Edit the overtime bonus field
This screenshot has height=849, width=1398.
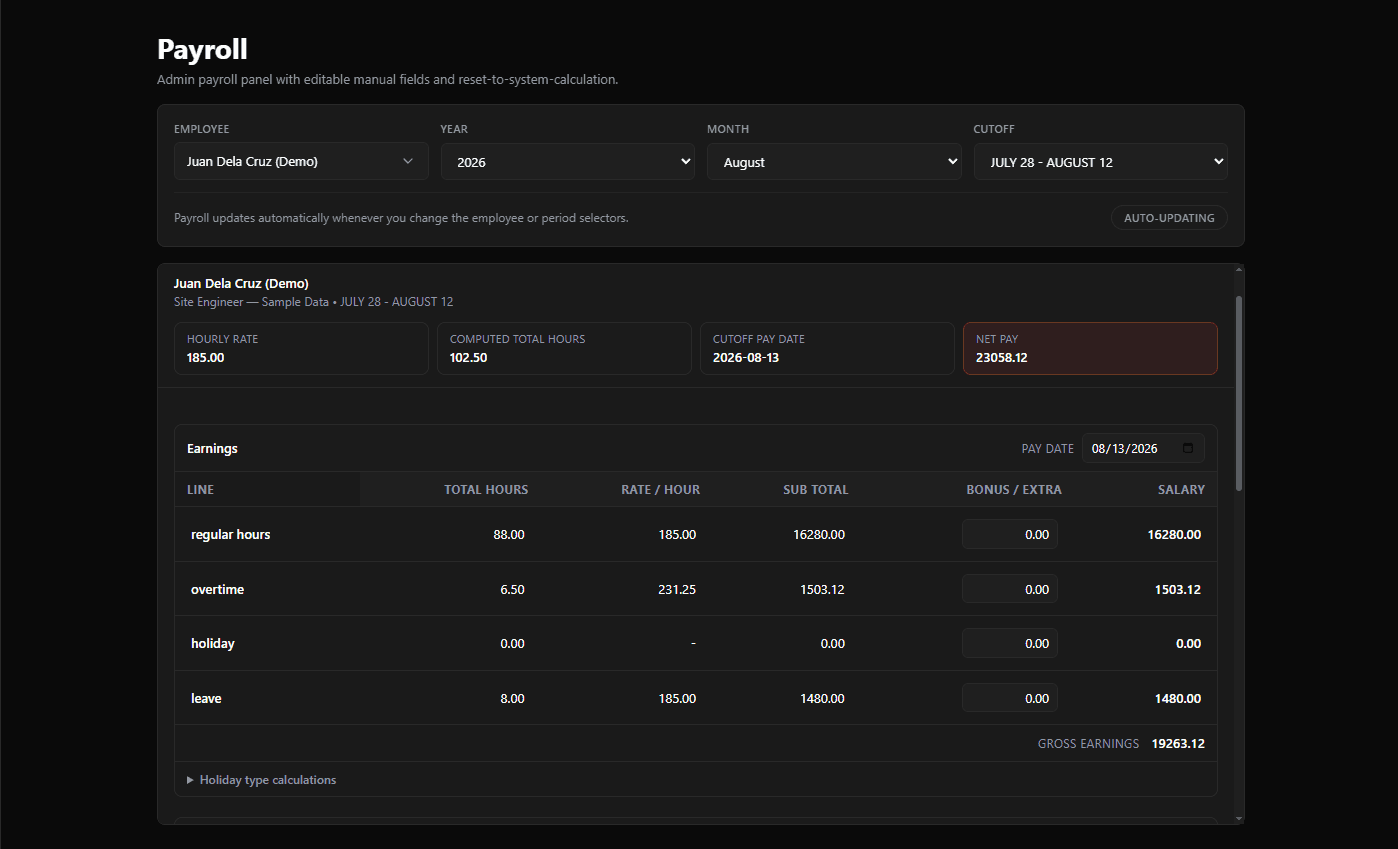pyautogui.click(x=1010, y=589)
